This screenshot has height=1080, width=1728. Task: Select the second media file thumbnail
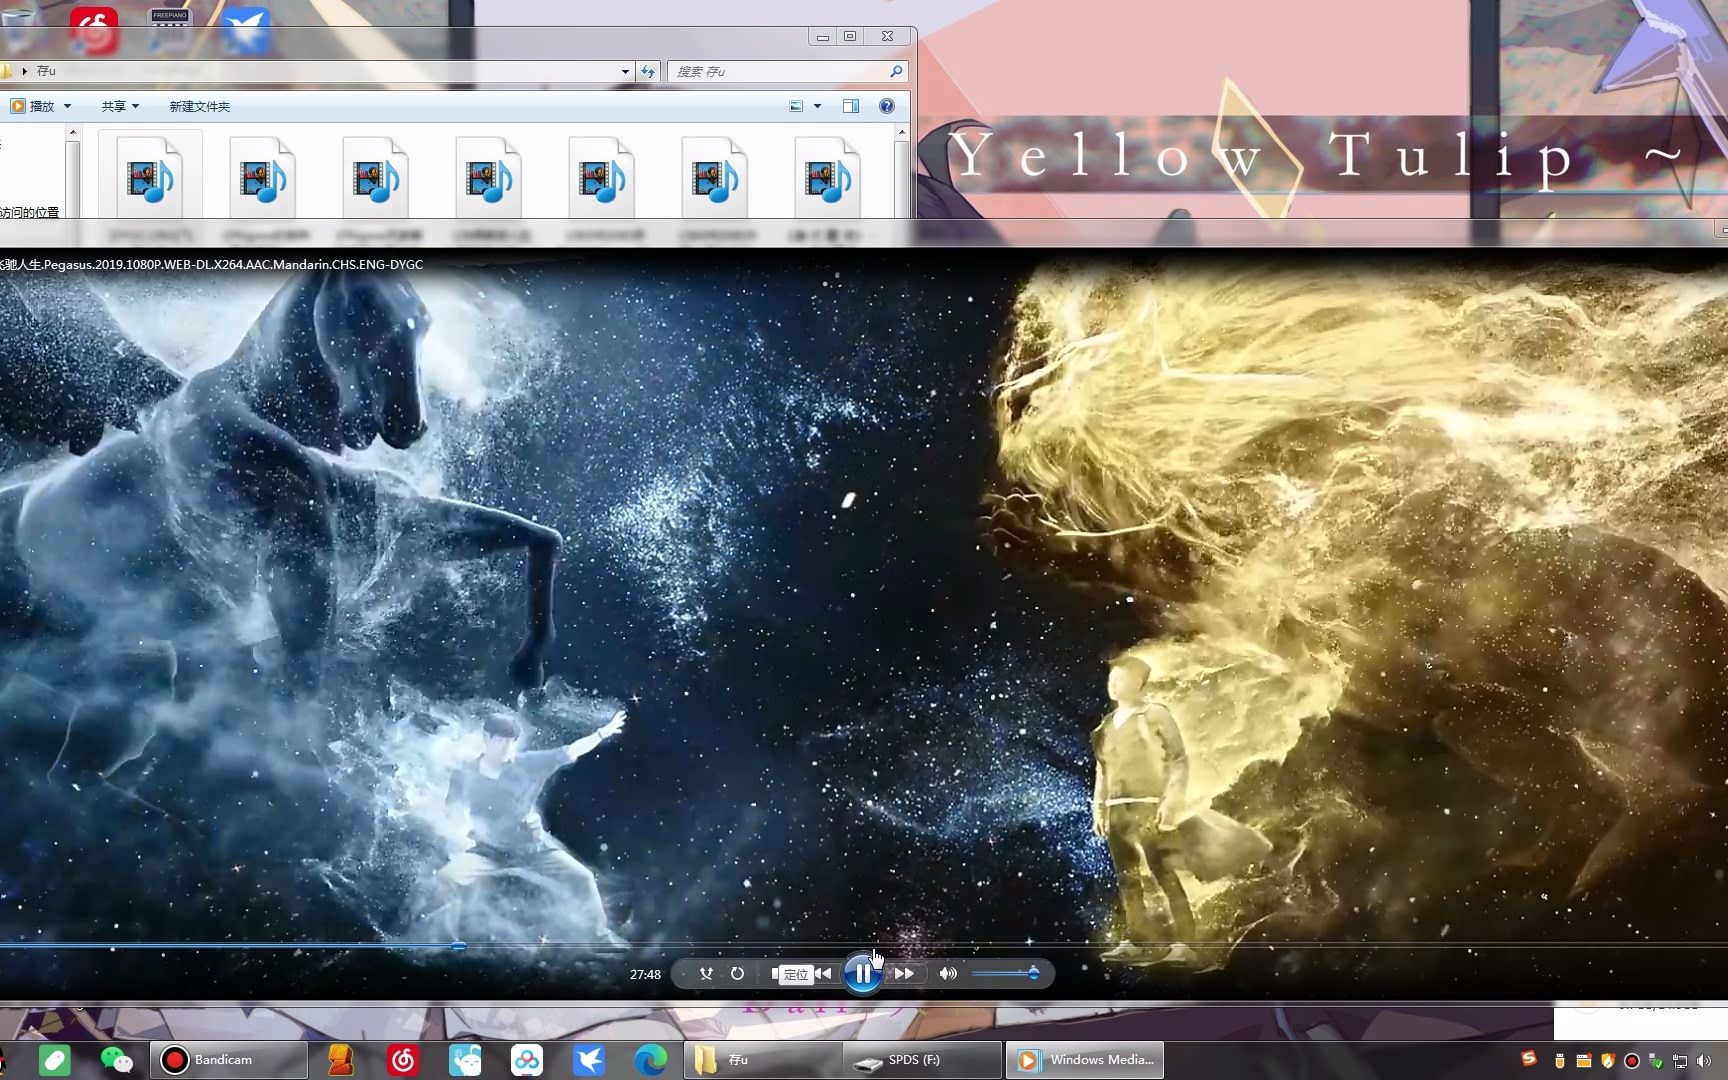[x=263, y=178]
